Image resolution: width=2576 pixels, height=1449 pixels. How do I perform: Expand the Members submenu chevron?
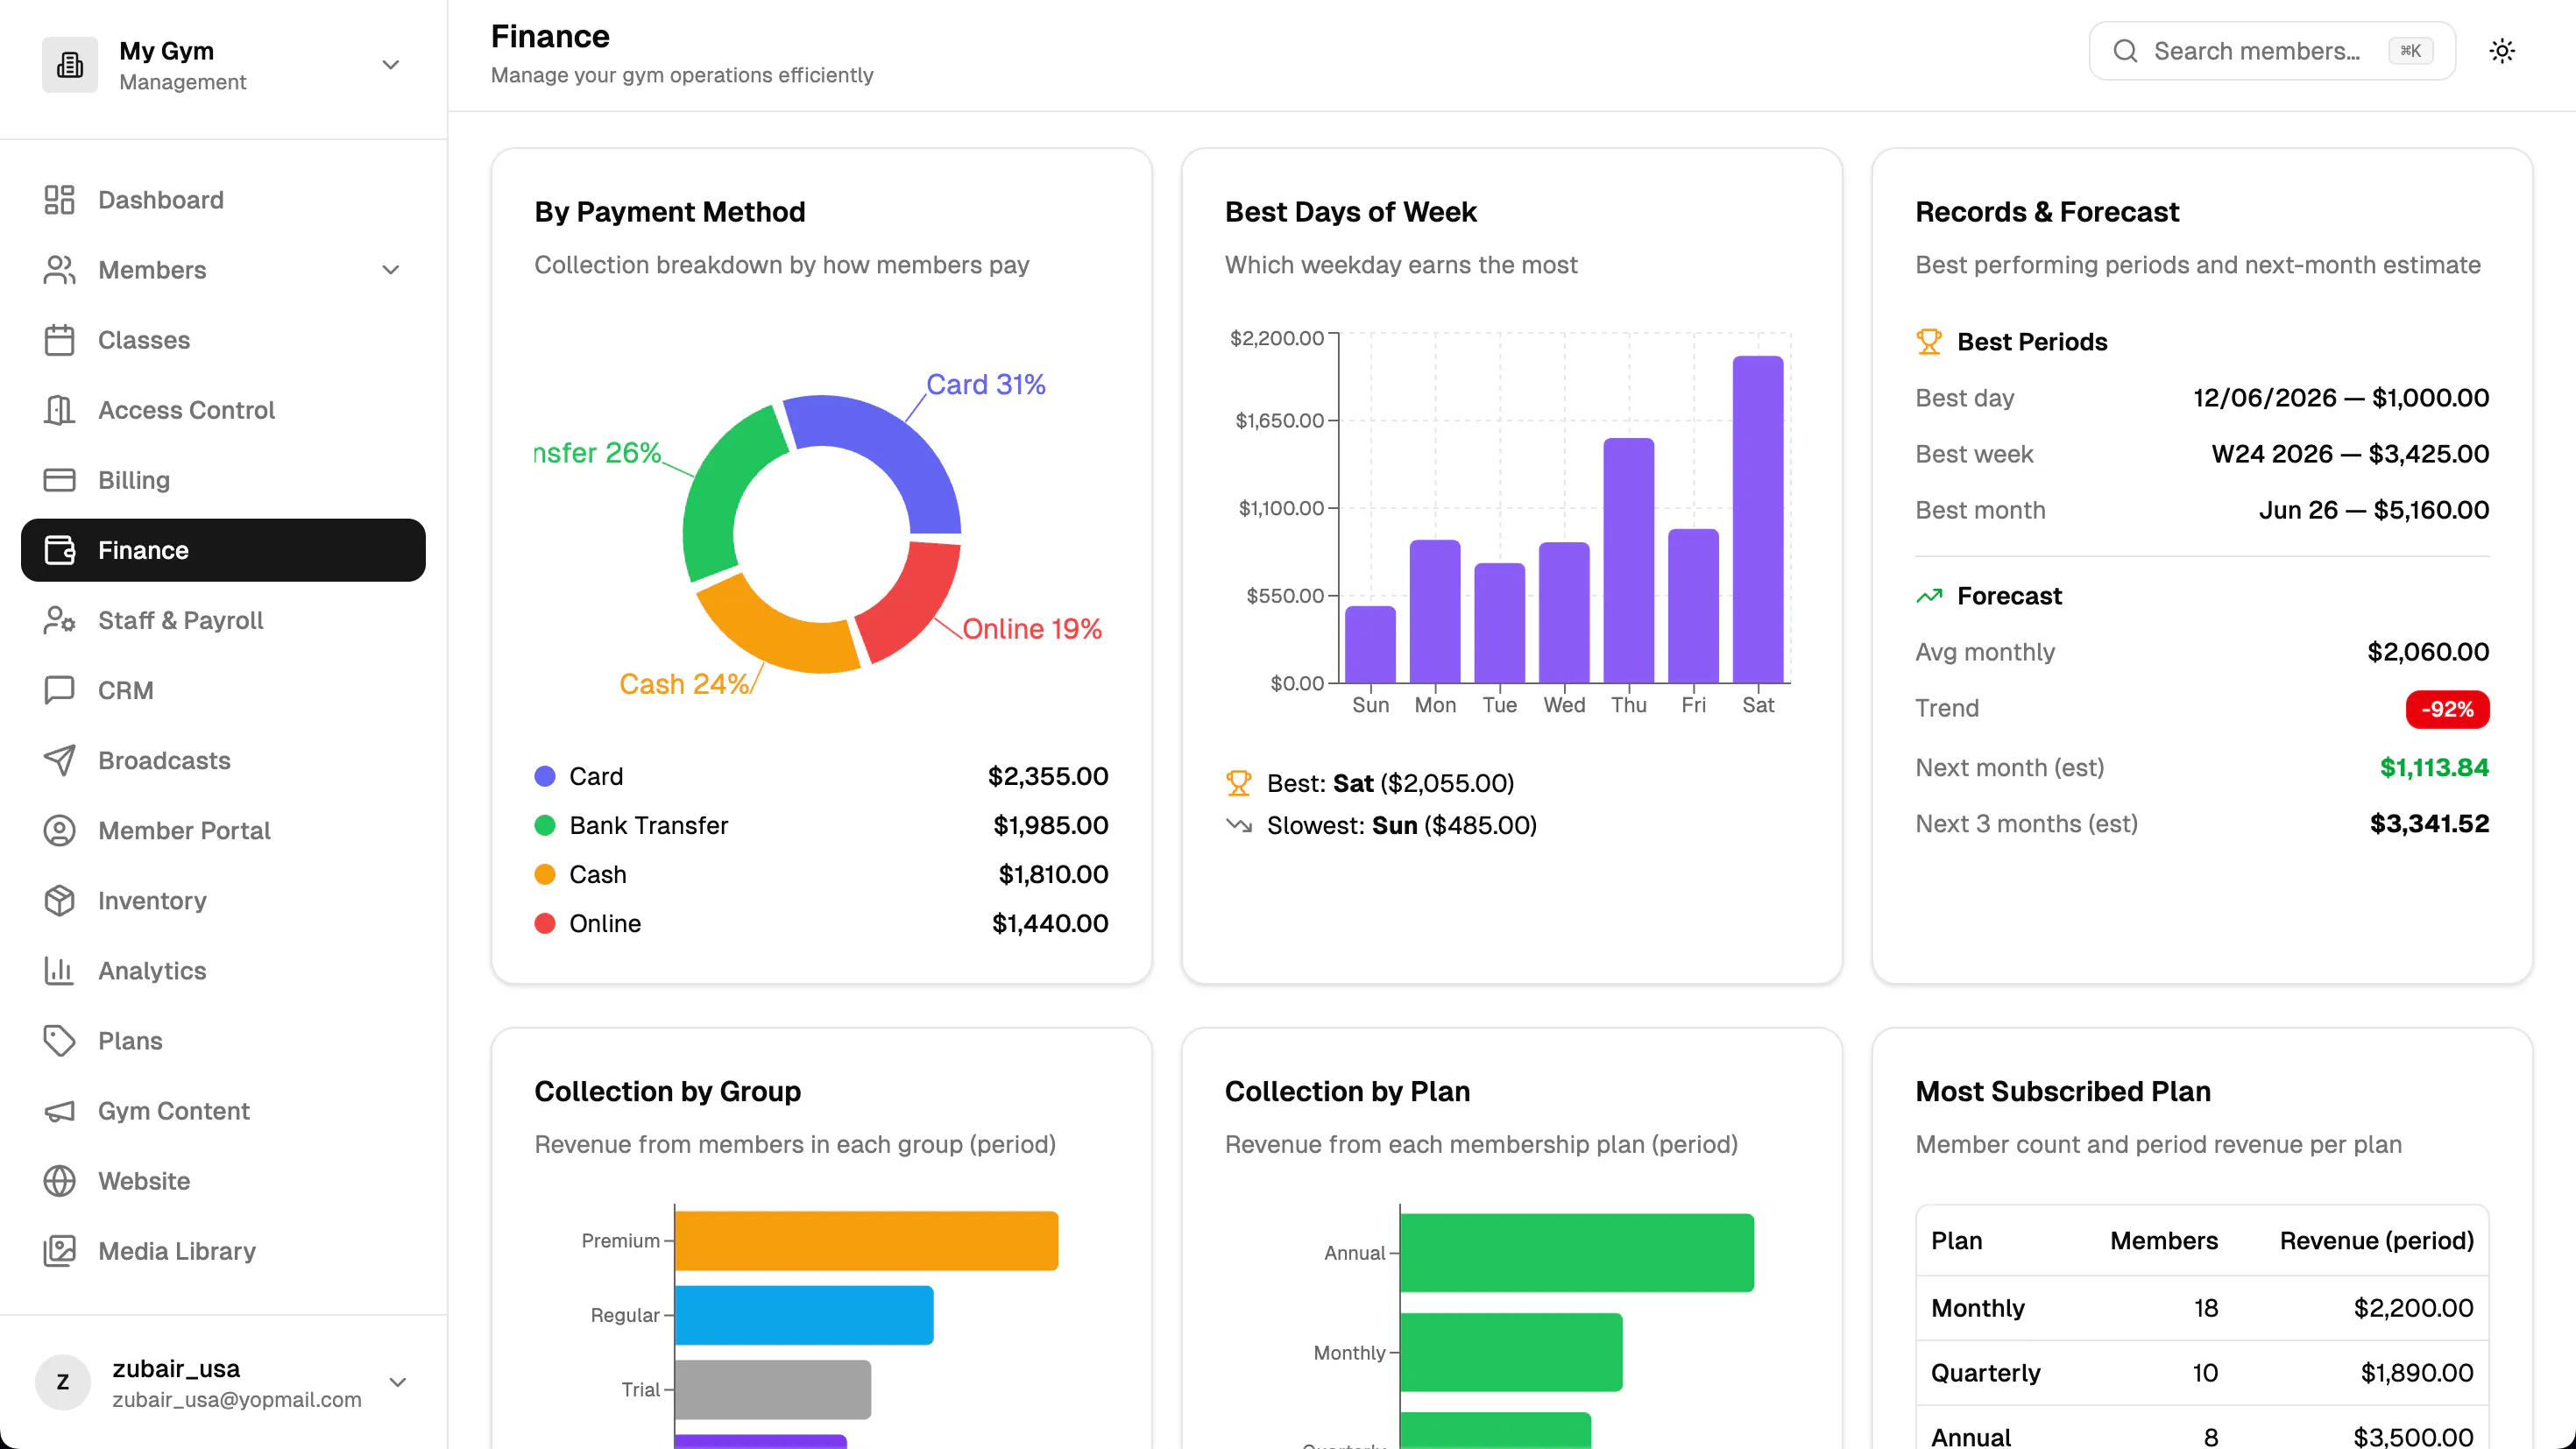[391, 270]
